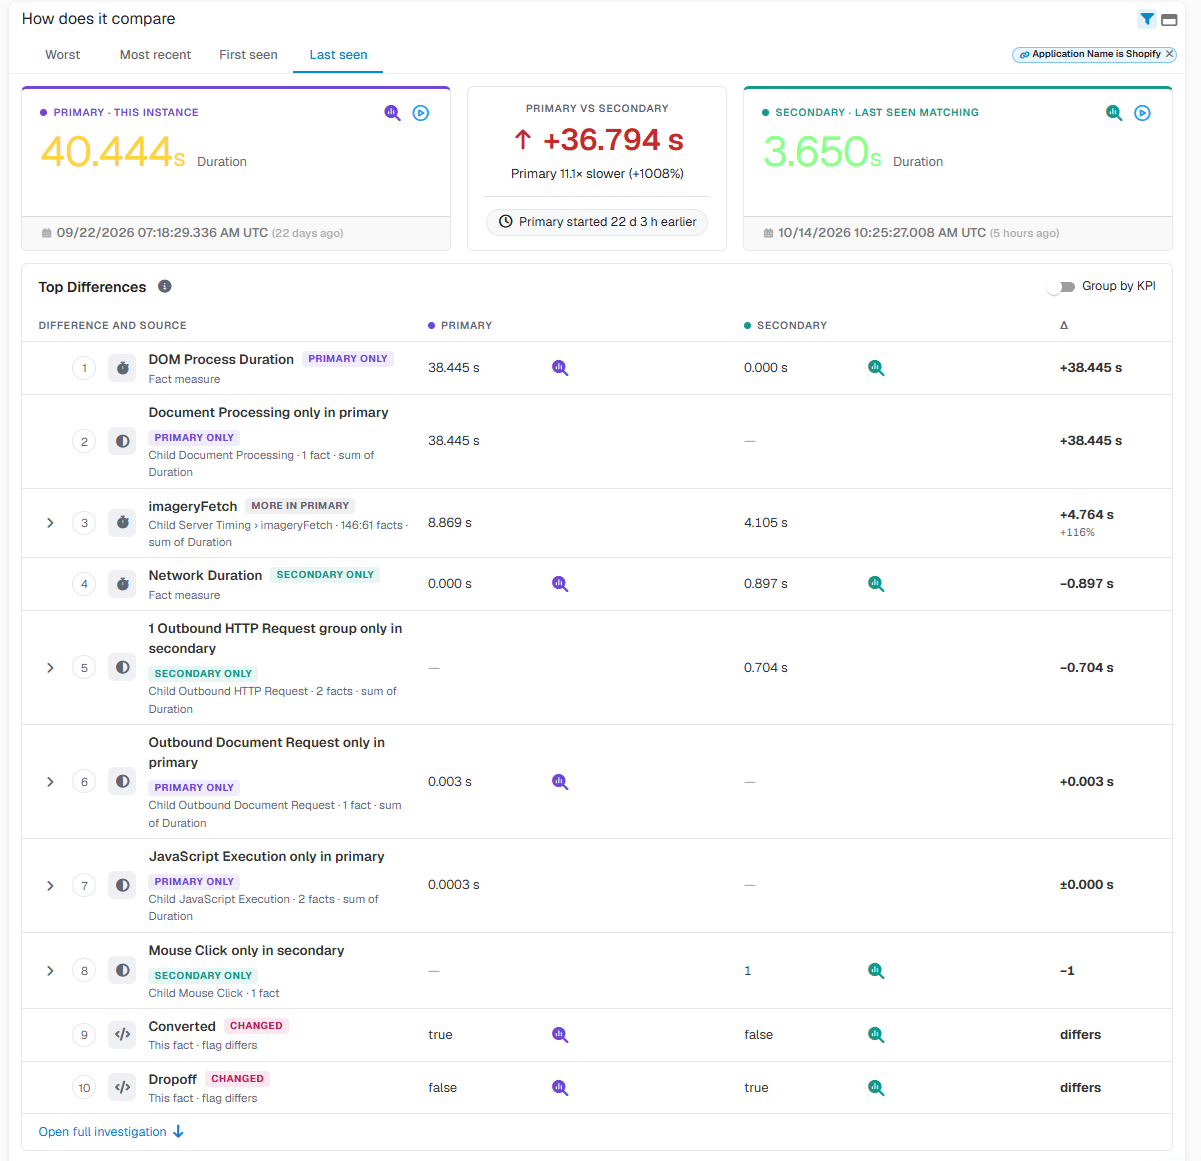Click the CHANGED badge on the Dropoff row
This screenshot has width=1201, height=1161.
point(237,1079)
